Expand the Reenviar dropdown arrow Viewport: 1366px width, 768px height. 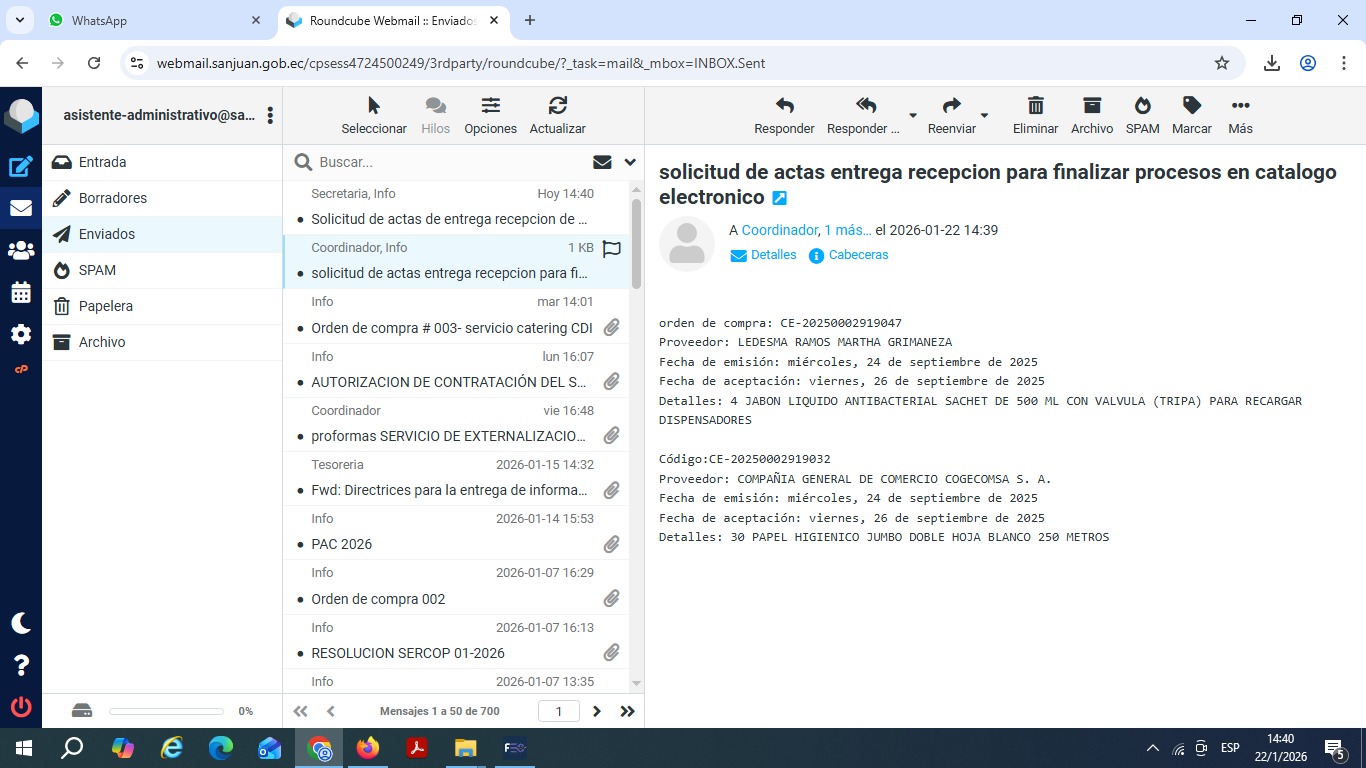pos(984,116)
